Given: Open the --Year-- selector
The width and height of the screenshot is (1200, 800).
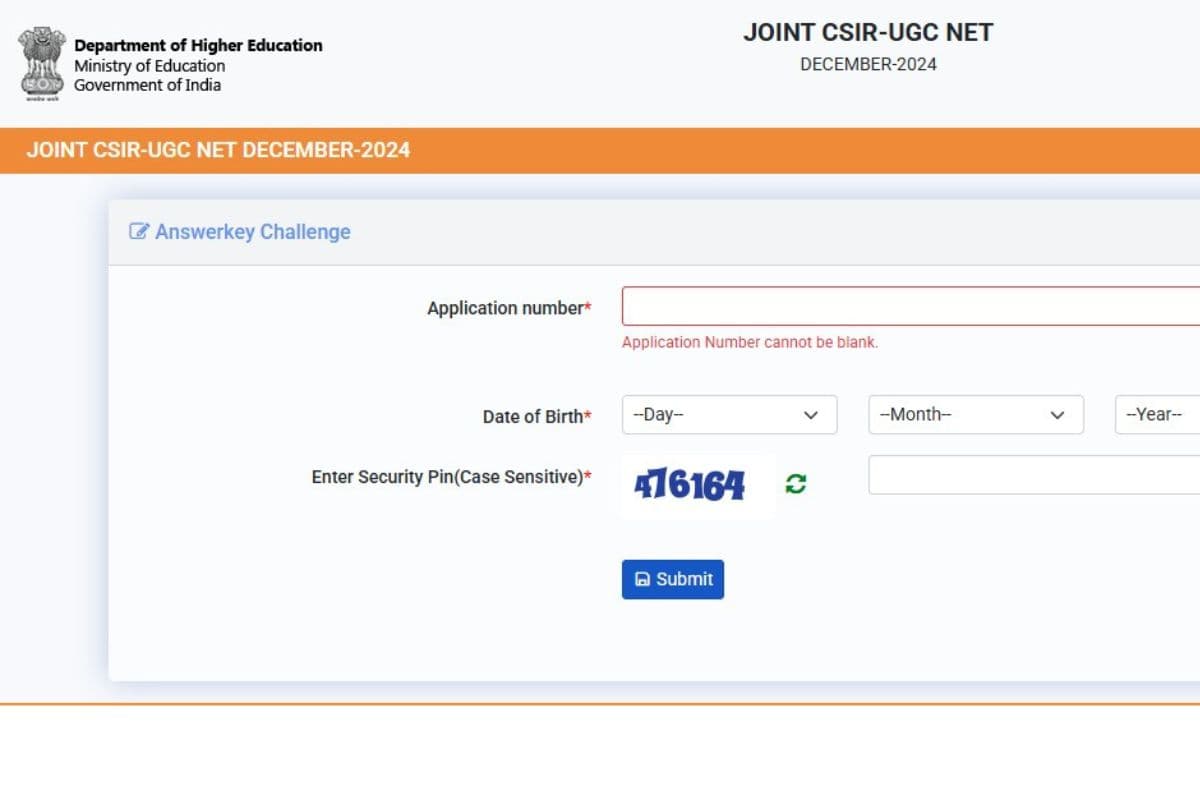Looking at the screenshot, I should [1160, 414].
